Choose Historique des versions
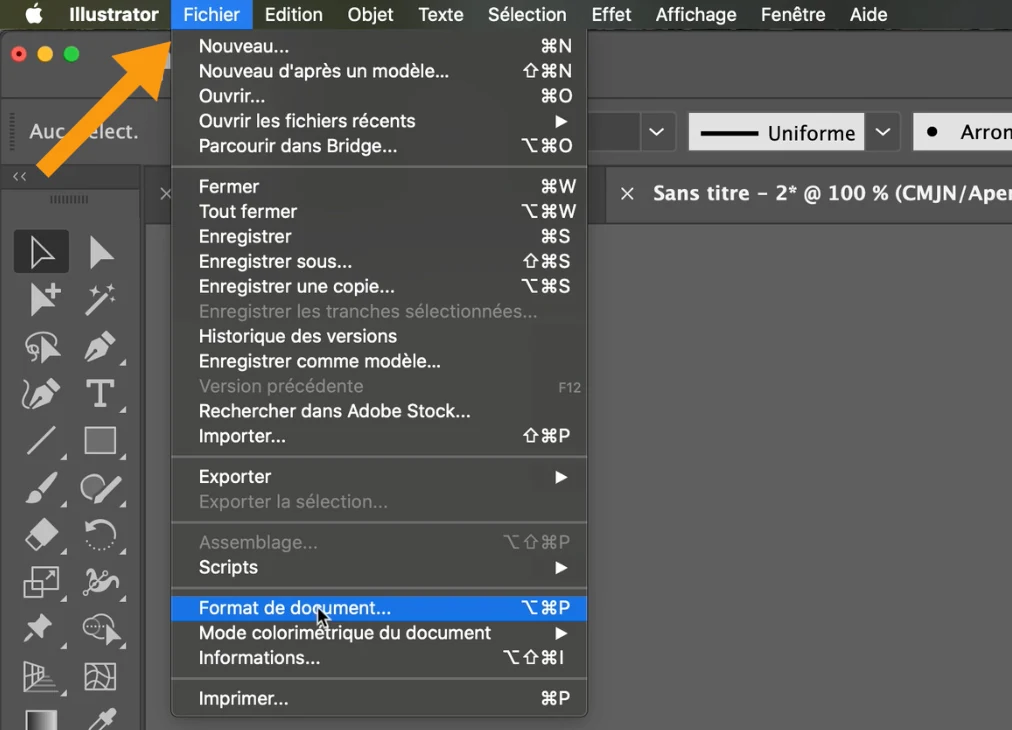The image size is (1012, 730). [x=379, y=336]
